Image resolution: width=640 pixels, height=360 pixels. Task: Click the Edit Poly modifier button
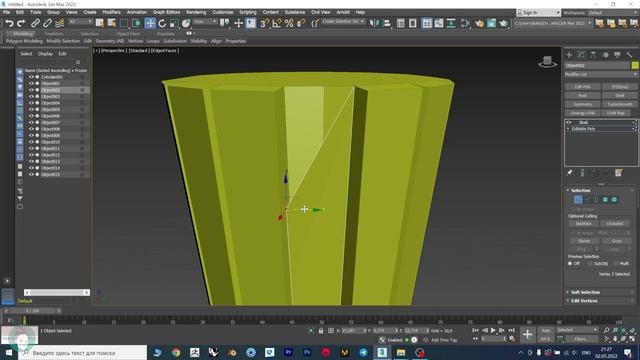coord(582,87)
